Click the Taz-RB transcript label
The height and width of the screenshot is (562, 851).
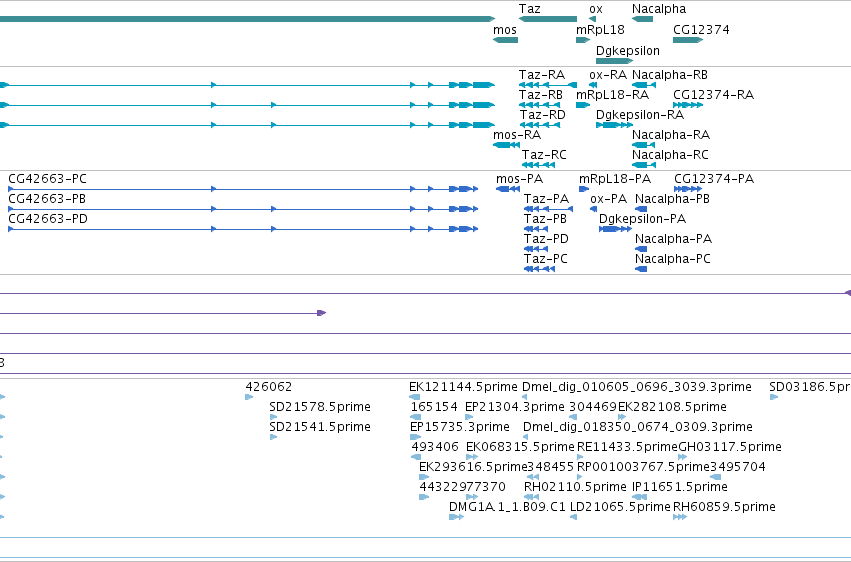541,95
